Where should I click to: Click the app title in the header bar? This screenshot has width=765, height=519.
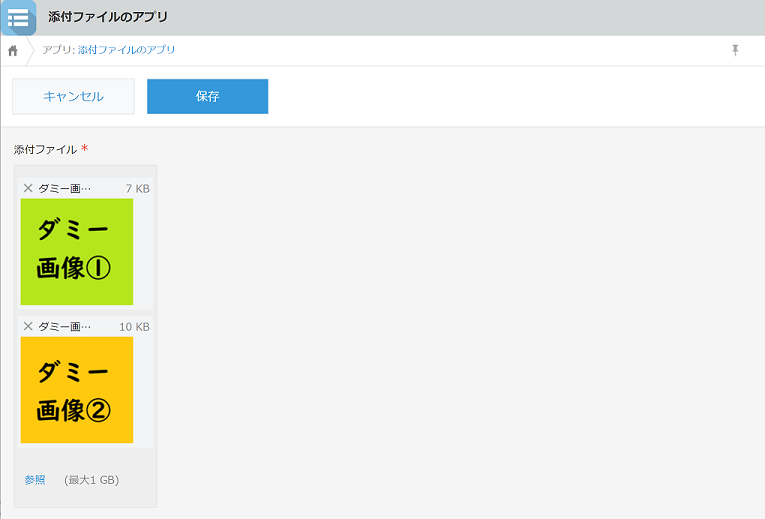pyautogui.click(x=108, y=17)
